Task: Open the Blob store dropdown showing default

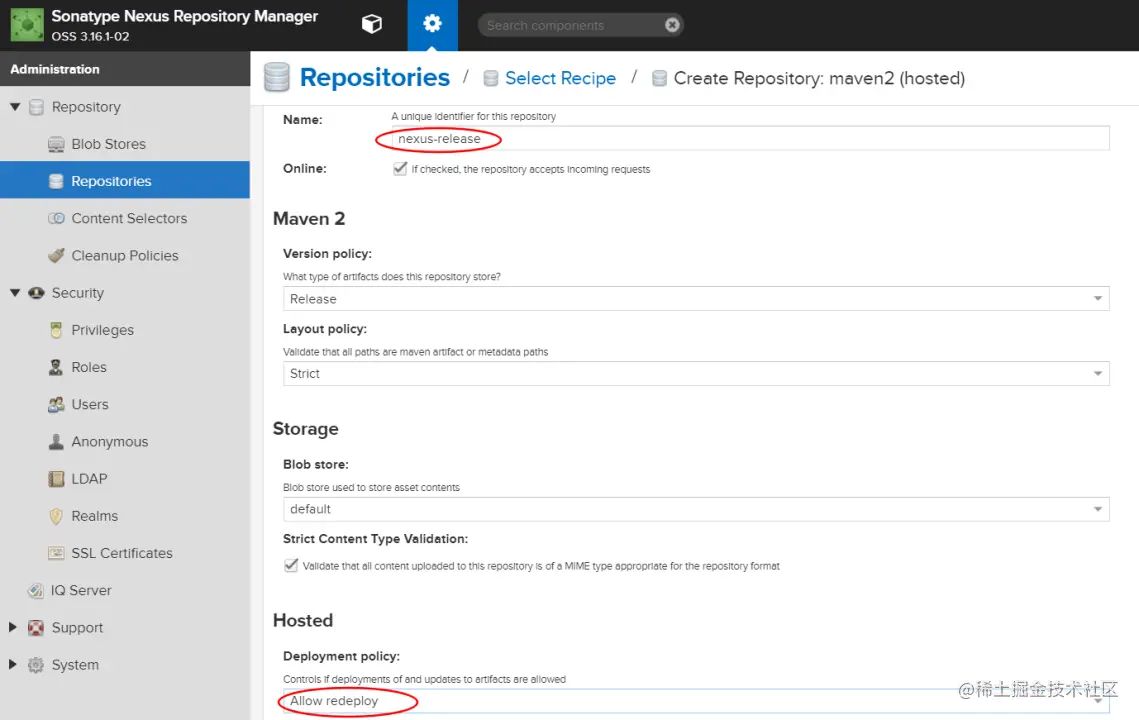Action: pos(696,509)
